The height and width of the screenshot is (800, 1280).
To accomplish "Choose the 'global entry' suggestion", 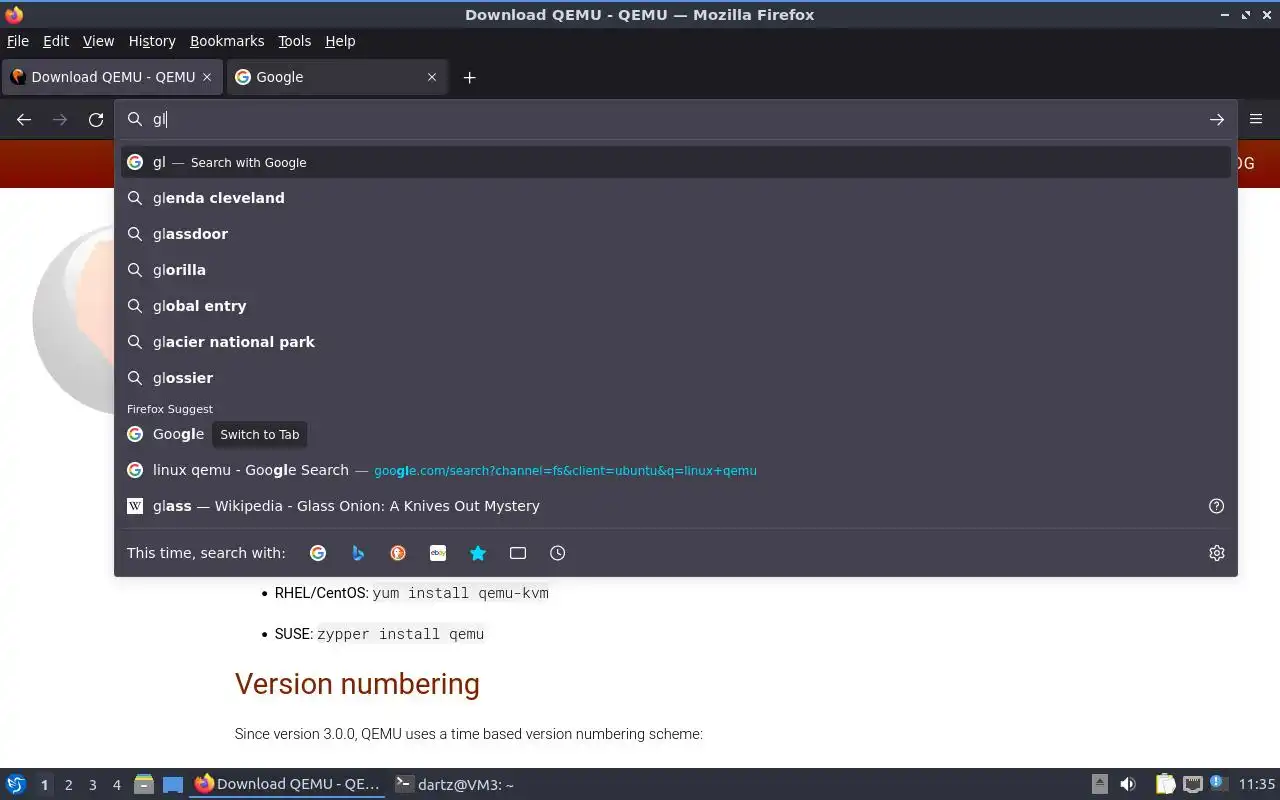I will coord(676,306).
